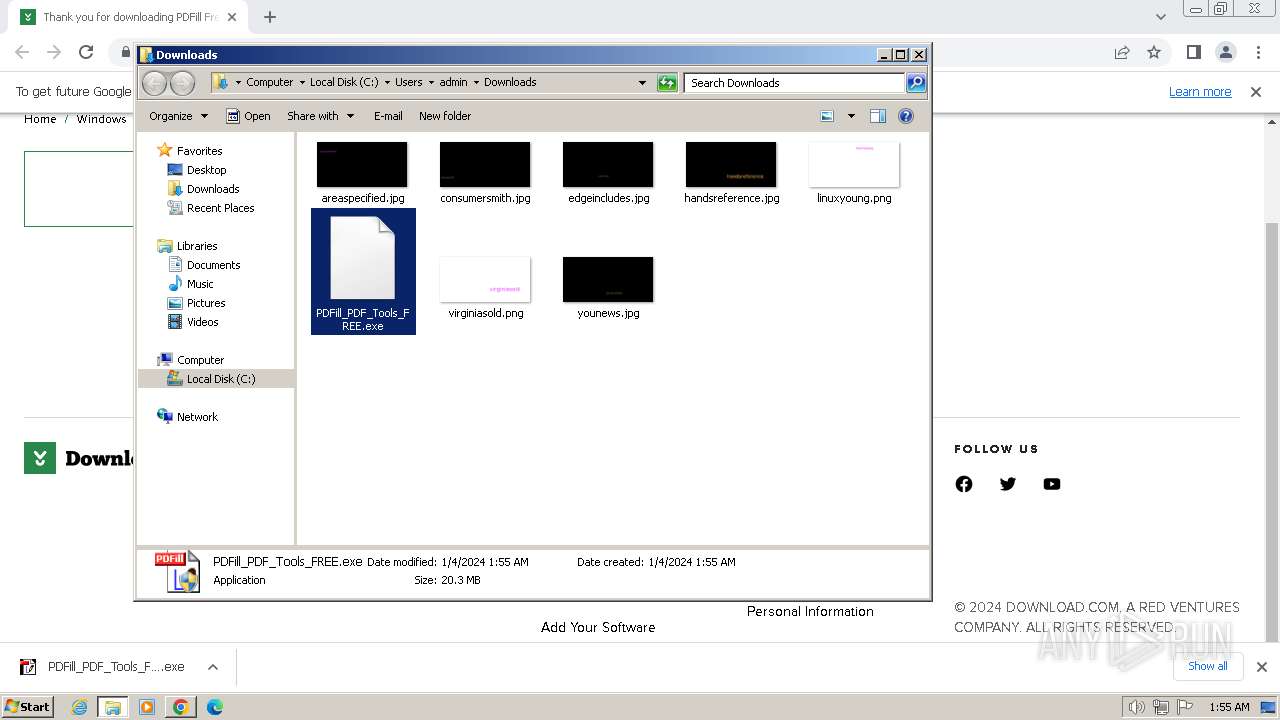The width and height of the screenshot is (1280, 720).
Task: Click the Personal Information link
Action: [810, 611]
